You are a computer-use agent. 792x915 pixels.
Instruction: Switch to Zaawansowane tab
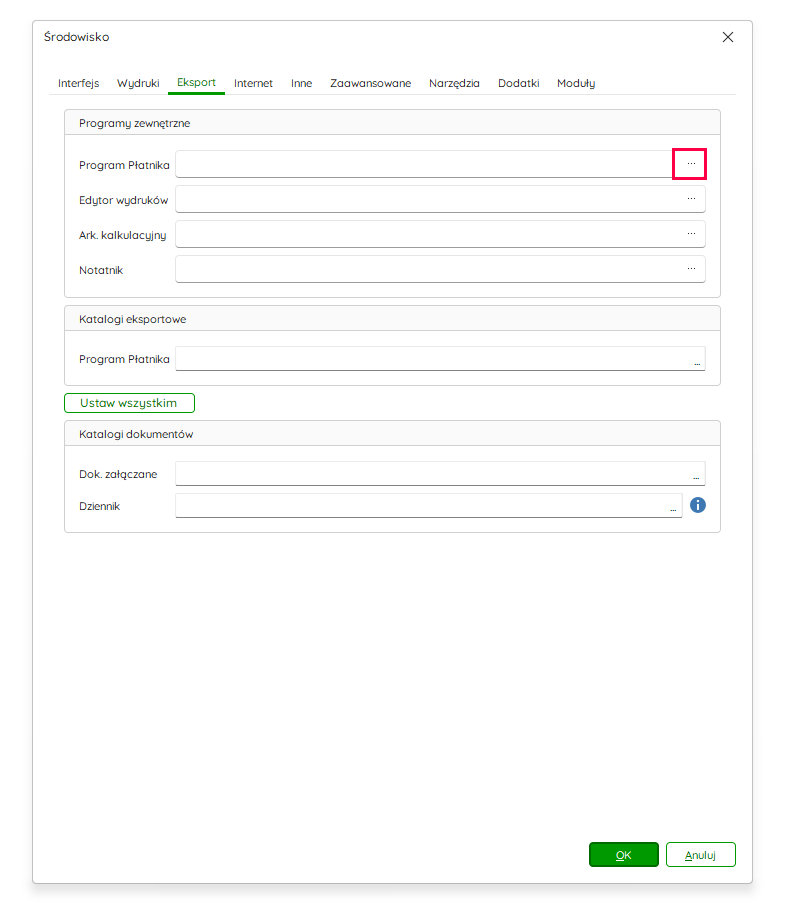pyautogui.click(x=370, y=83)
